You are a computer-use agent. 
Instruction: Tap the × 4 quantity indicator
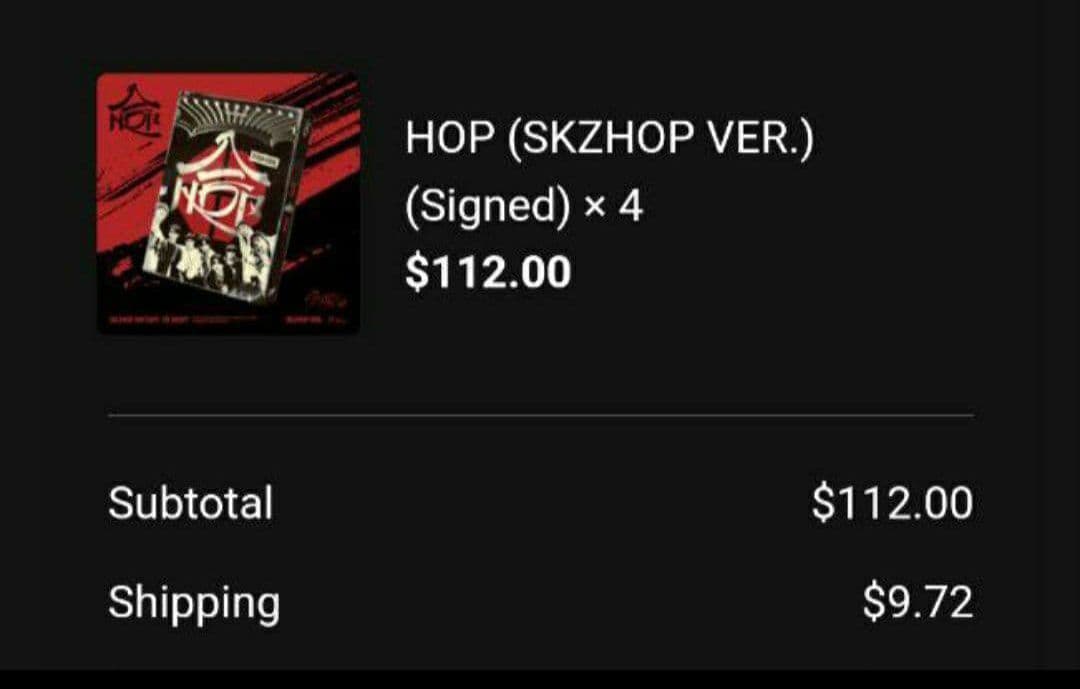pos(613,205)
